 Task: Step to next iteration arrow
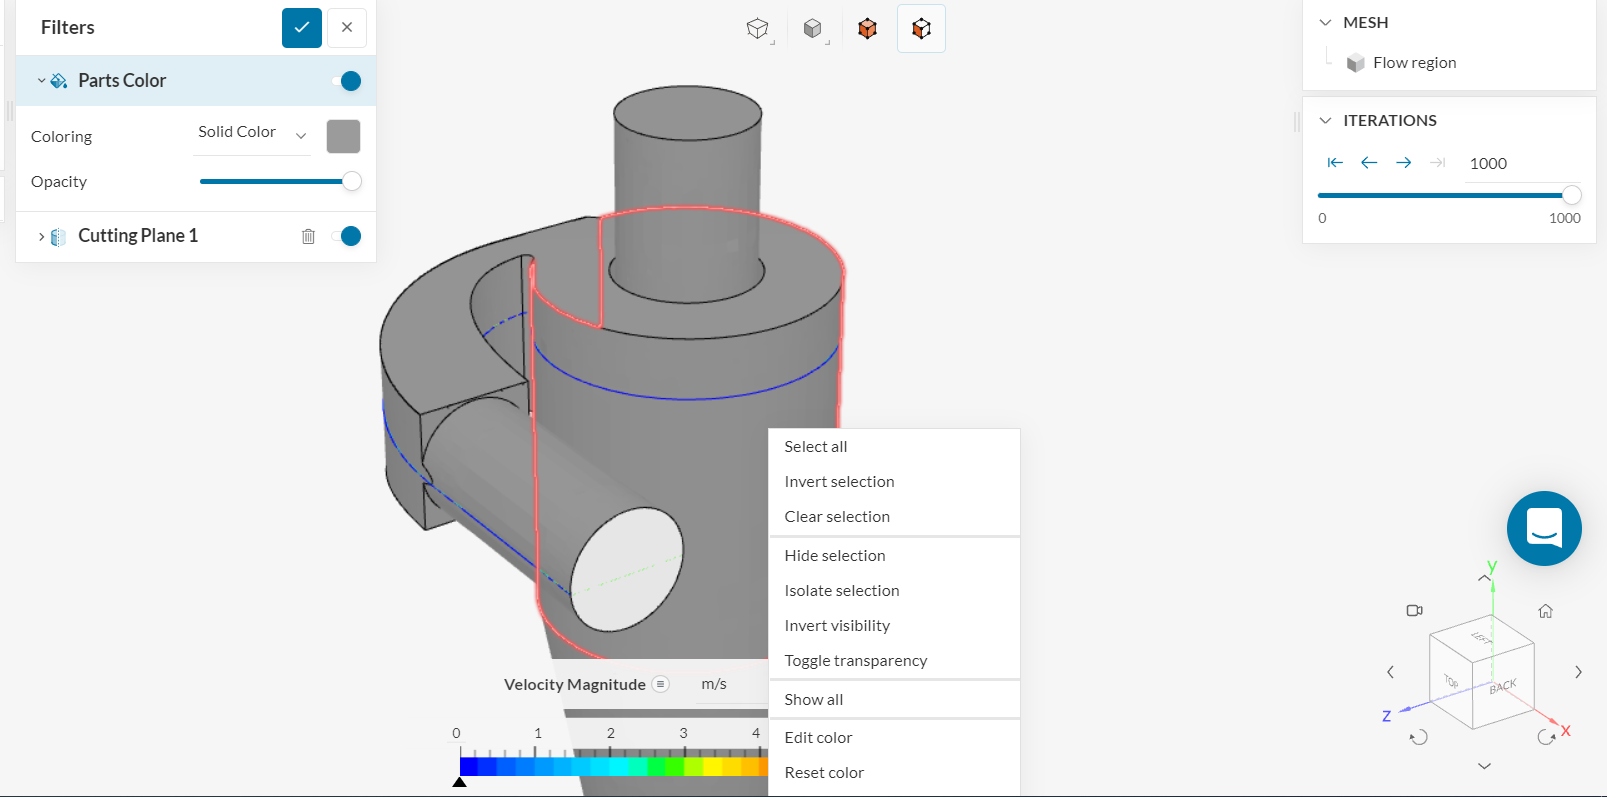1403,163
